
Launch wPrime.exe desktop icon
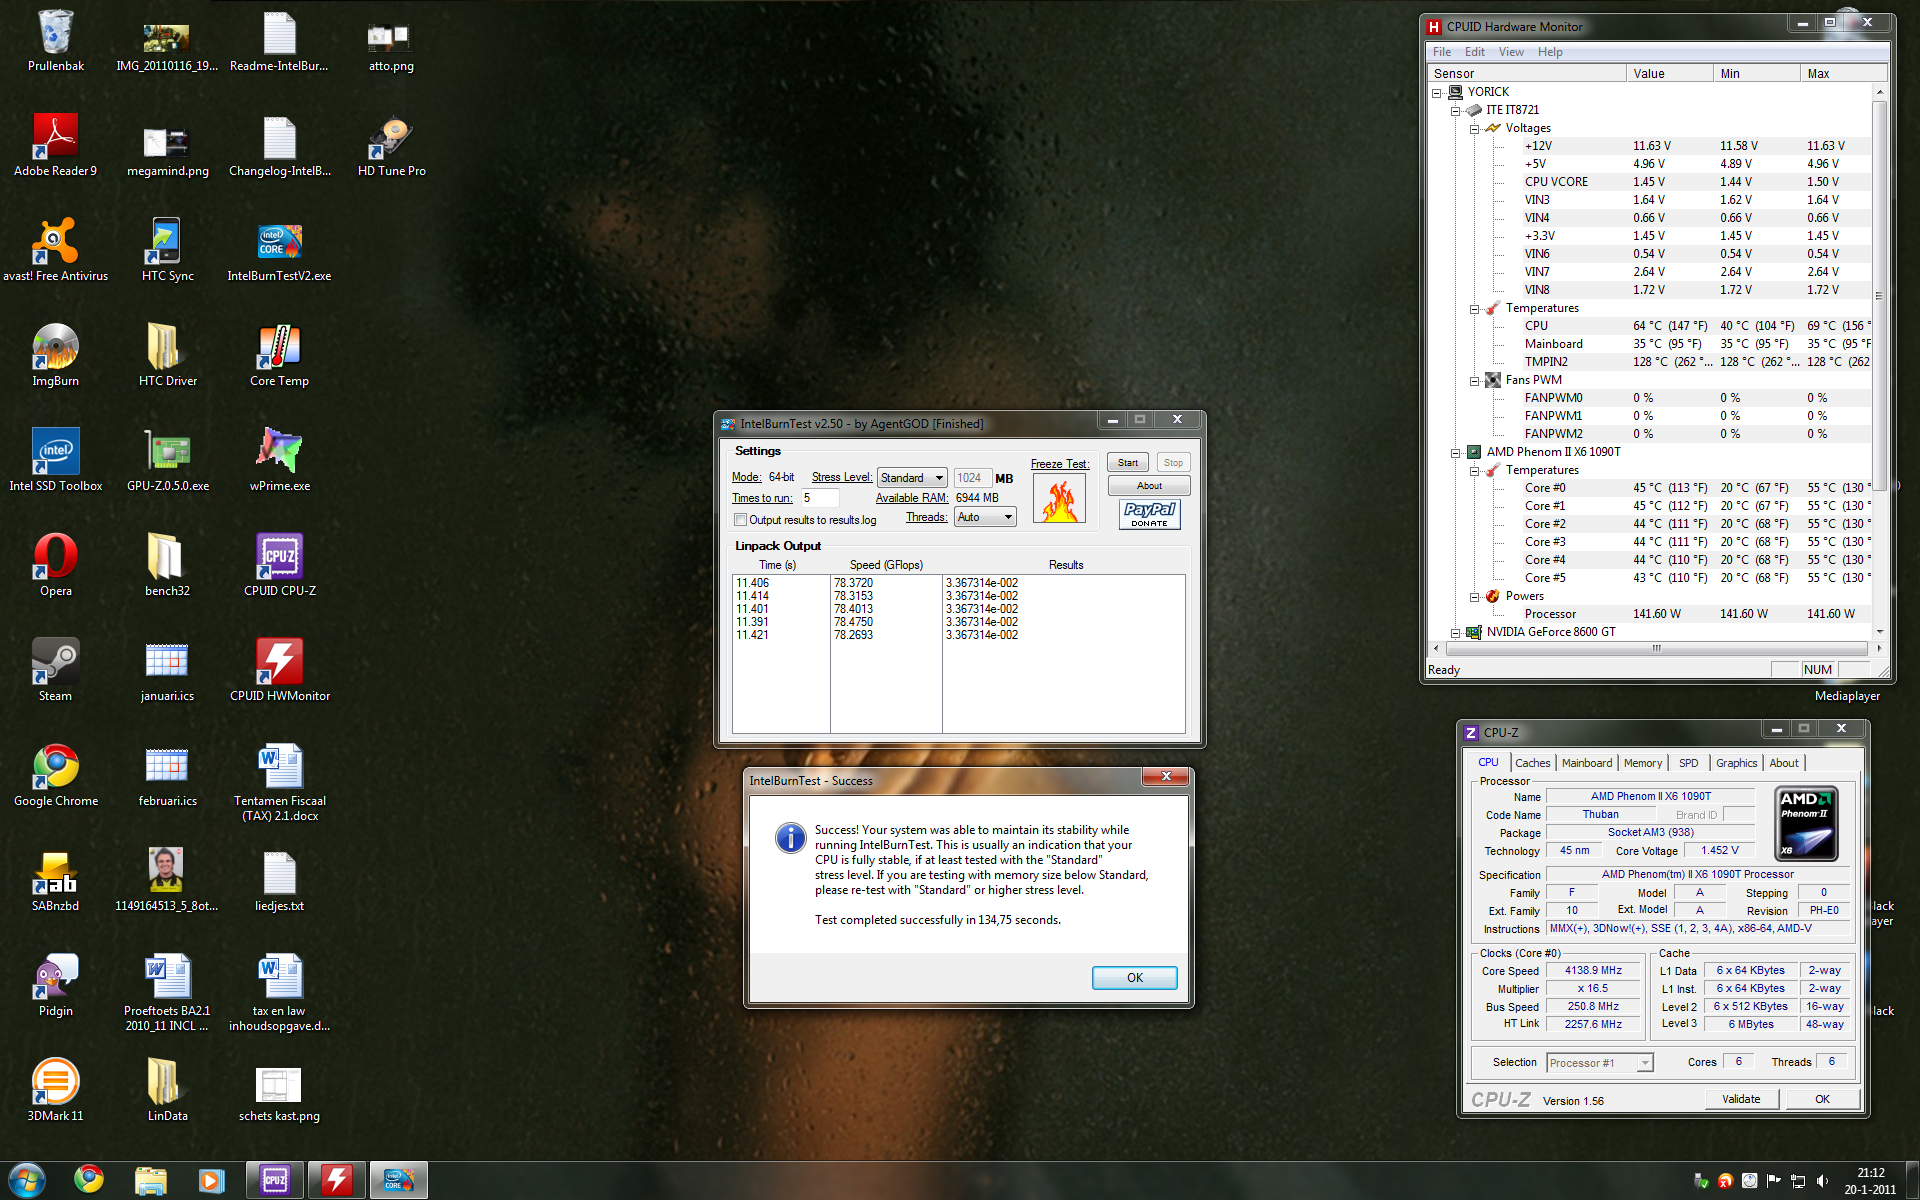[279, 460]
